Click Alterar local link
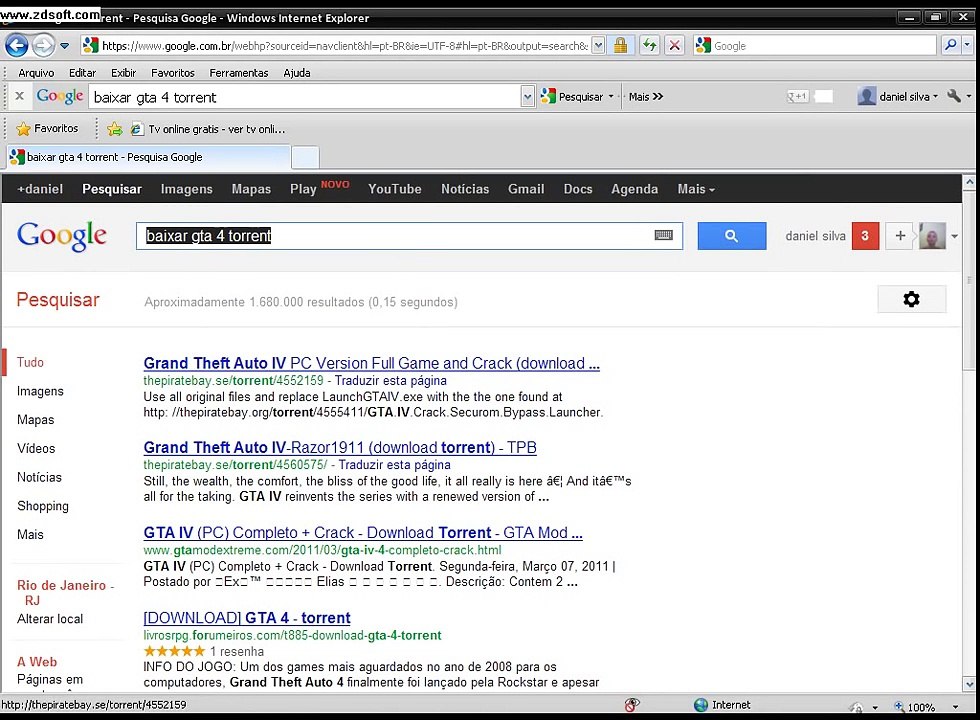The width and height of the screenshot is (980, 720). point(50,619)
